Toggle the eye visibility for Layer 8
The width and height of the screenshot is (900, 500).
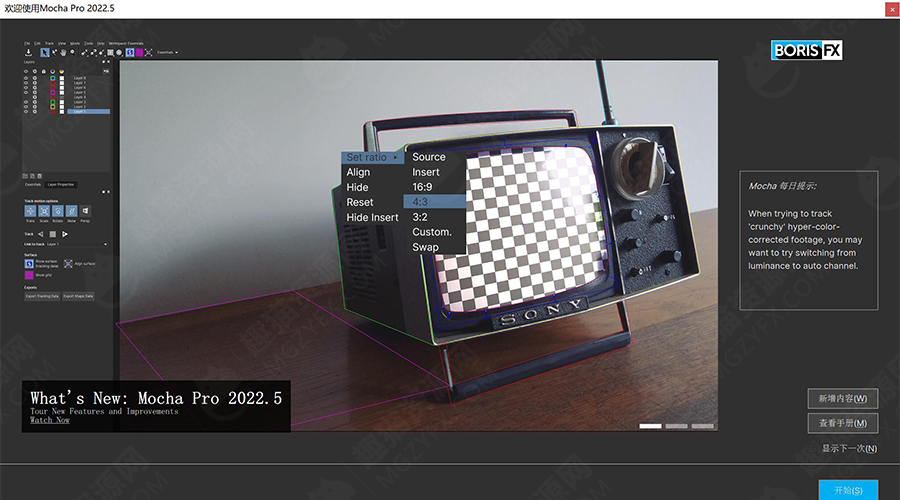(x=26, y=78)
